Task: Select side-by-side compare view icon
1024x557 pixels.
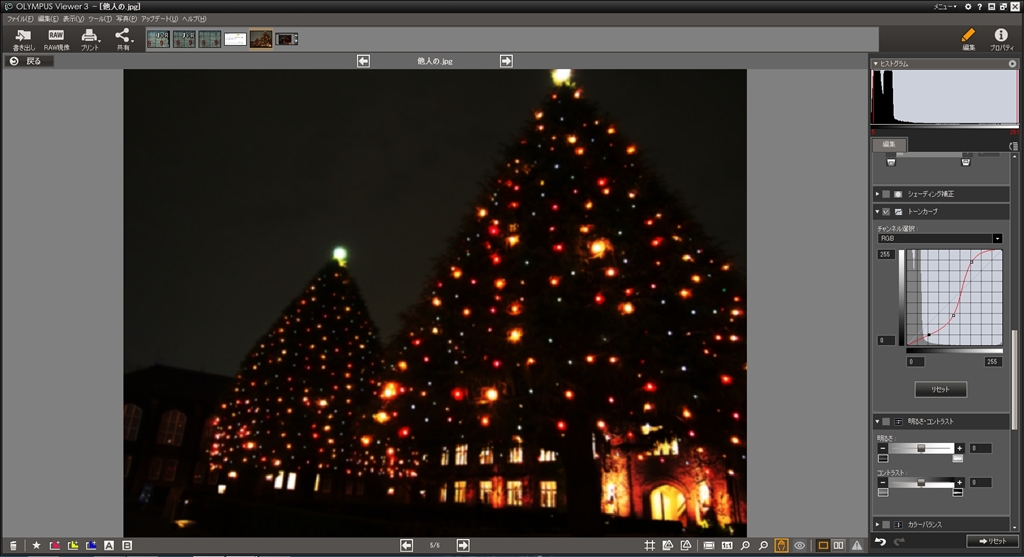Action: 839,545
